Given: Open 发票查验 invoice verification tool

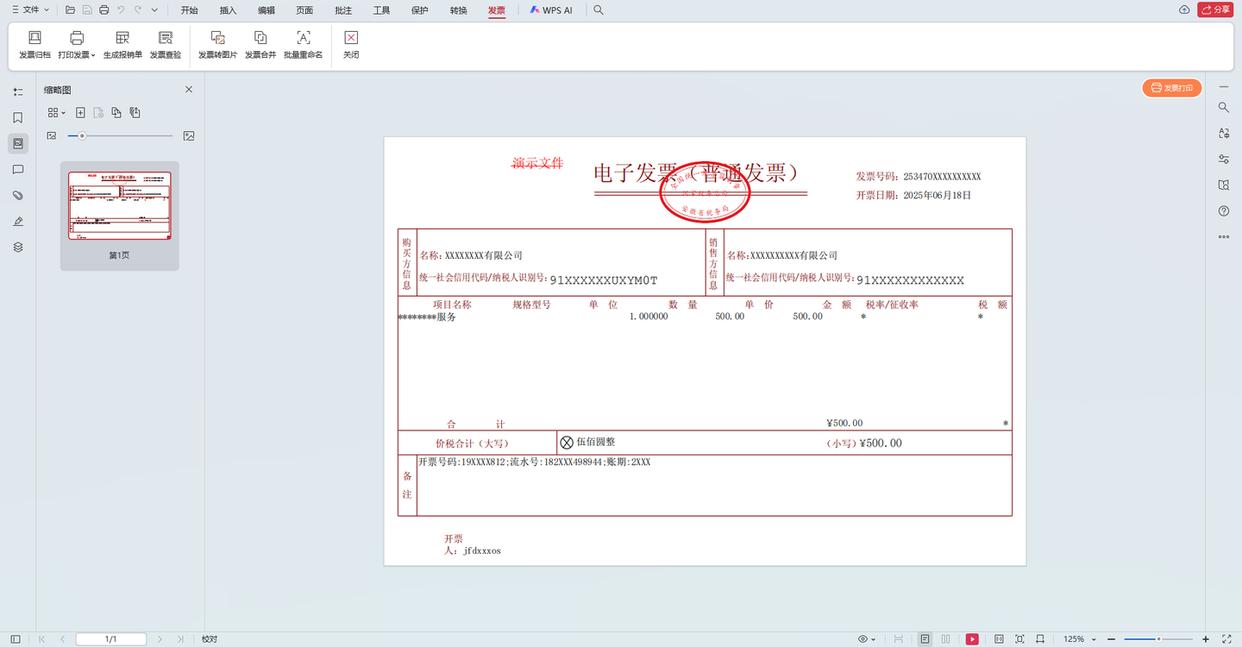Looking at the screenshot, I should click(164, 44).
